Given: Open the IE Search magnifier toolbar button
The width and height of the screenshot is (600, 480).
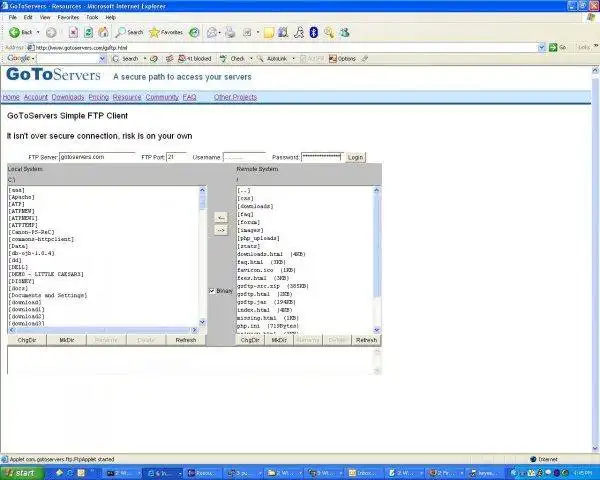Looking at the screenshot, I should click(129, 33).
